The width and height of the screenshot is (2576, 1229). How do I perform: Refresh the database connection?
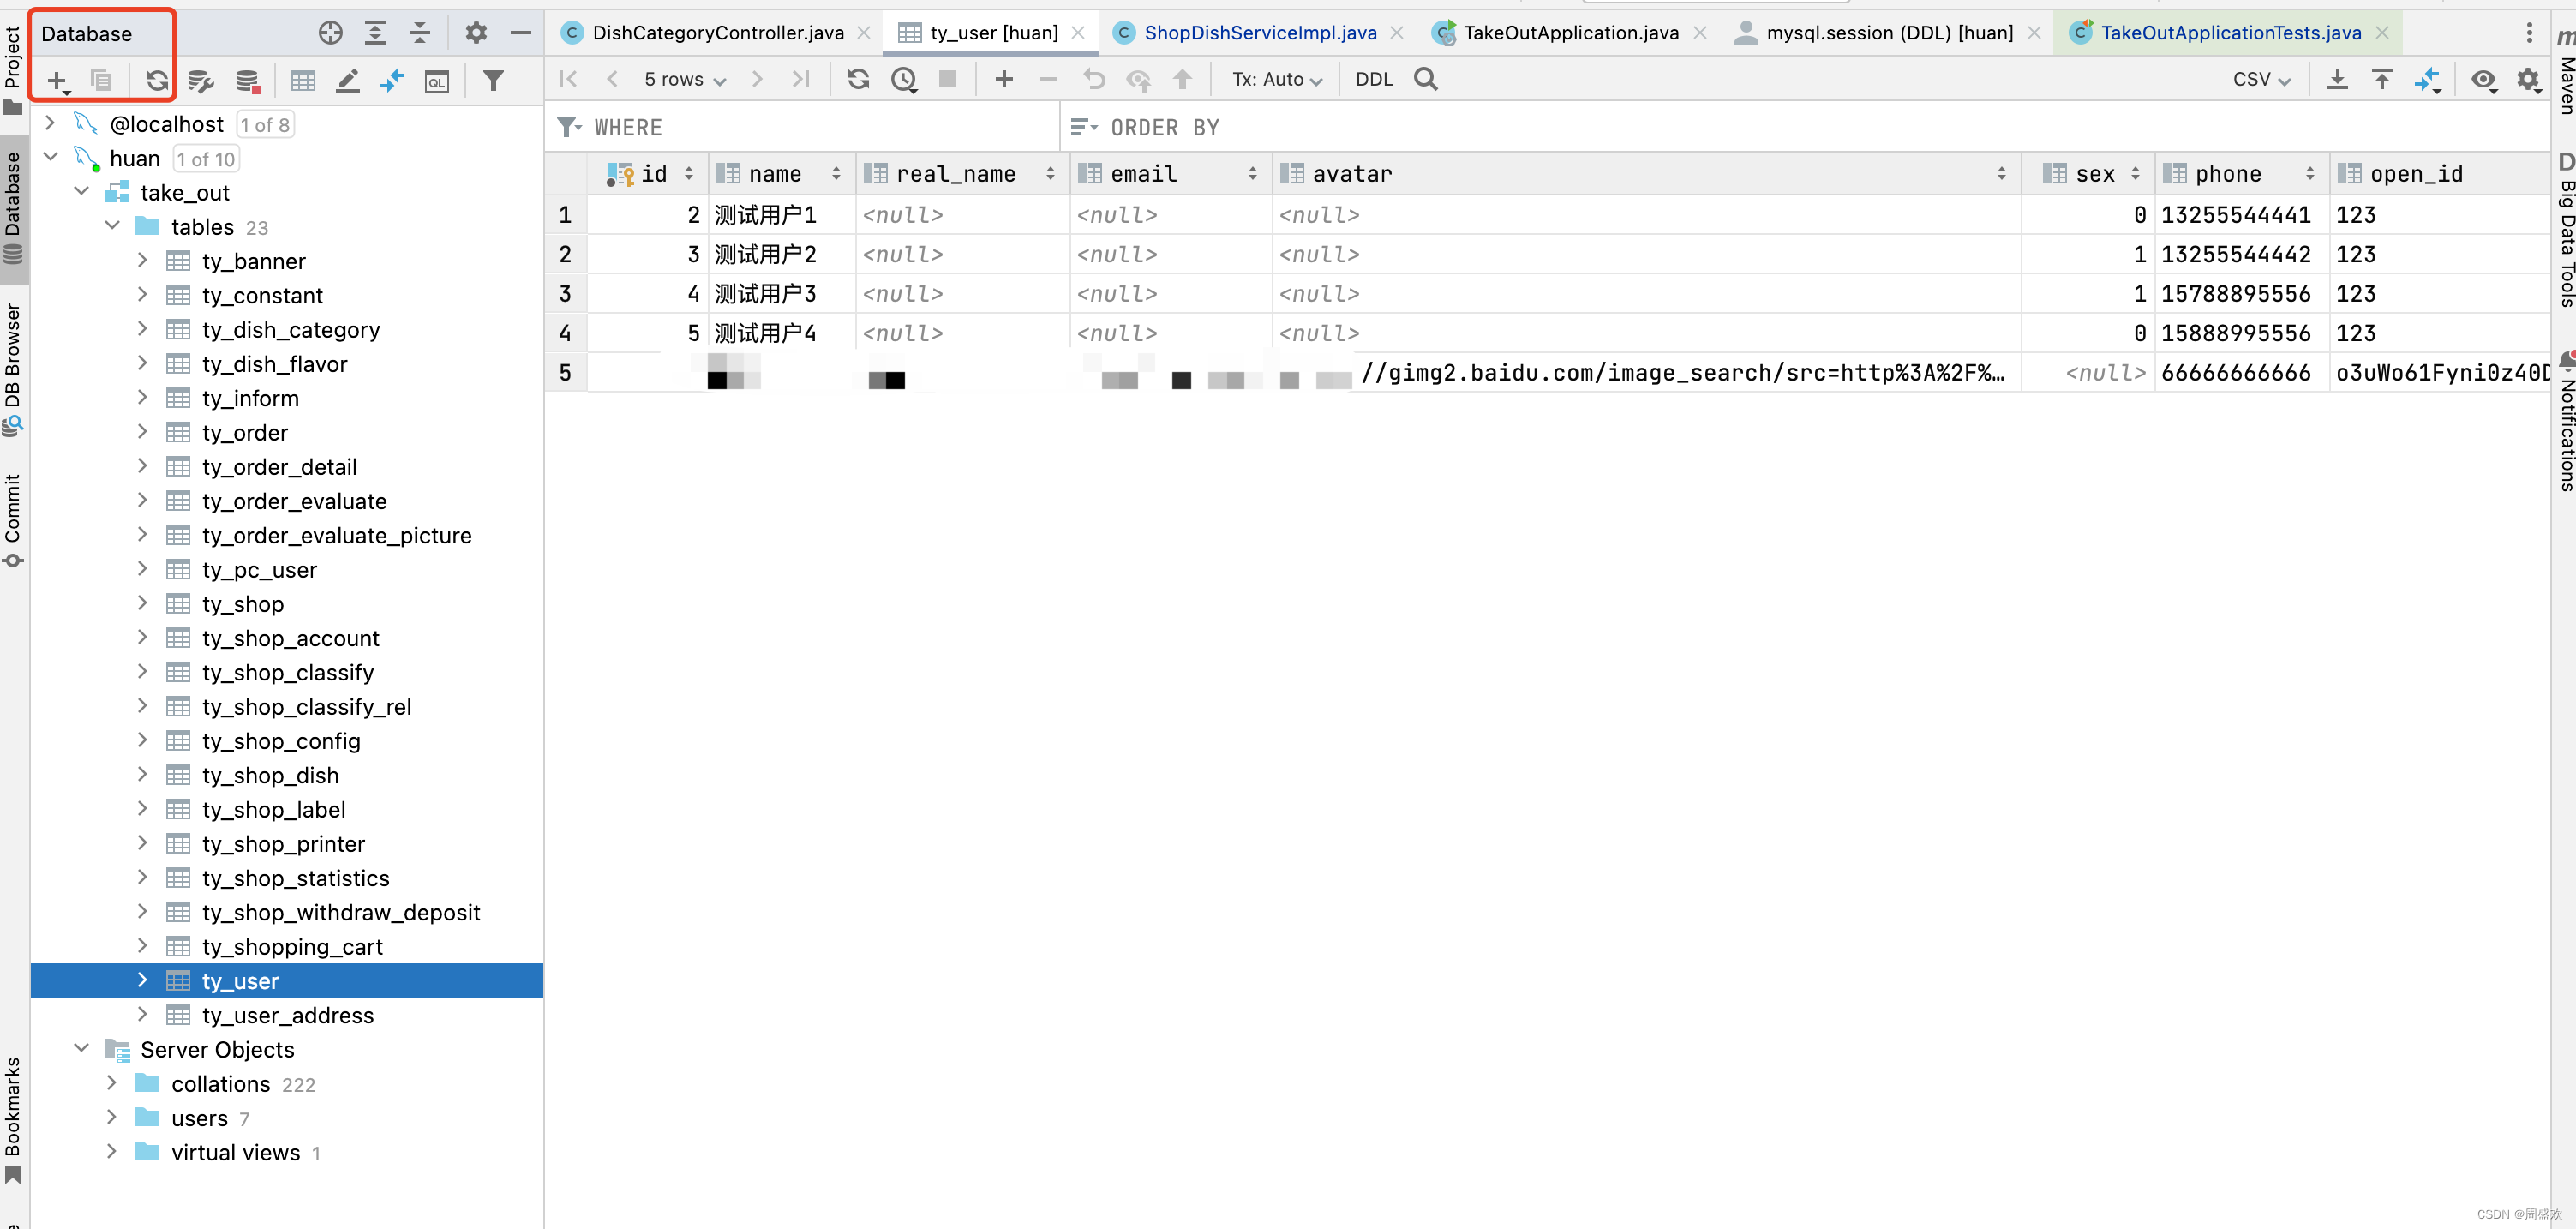157,81
